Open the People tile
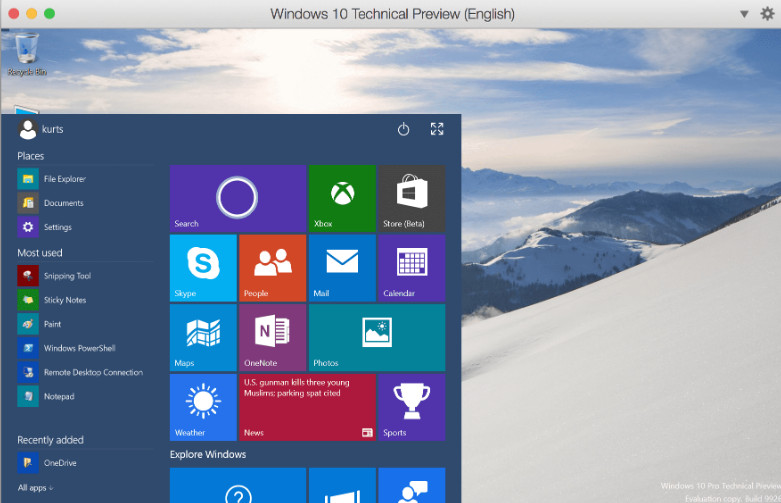The height and width of the screenshot is (503, 781). point(272,268)
